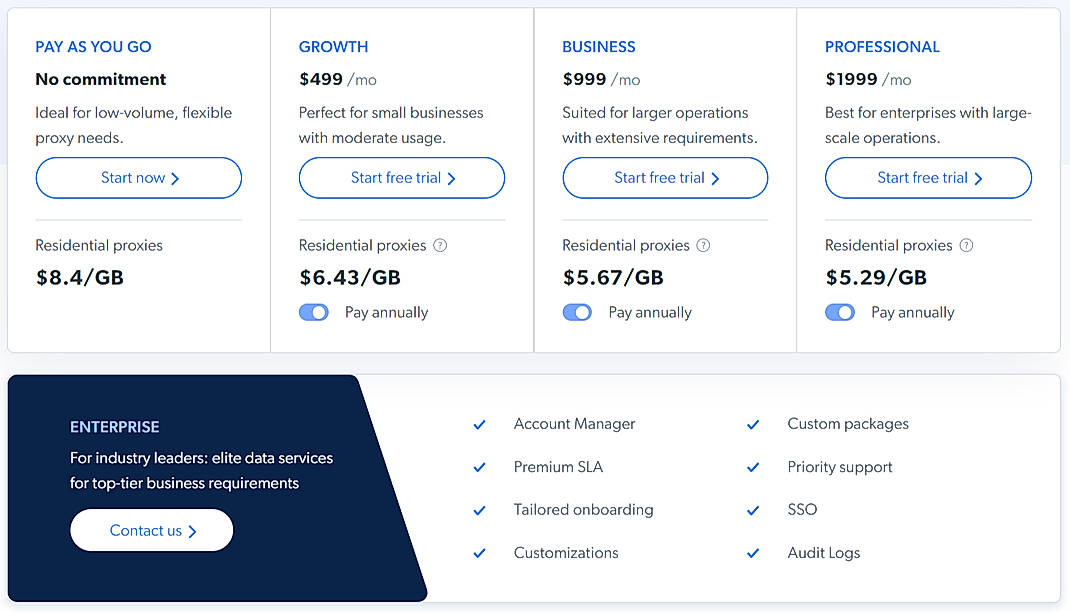Toggle Pay annually in the Professional plan
This screenshot has width=1070, height=613.
tap(840, 312)
